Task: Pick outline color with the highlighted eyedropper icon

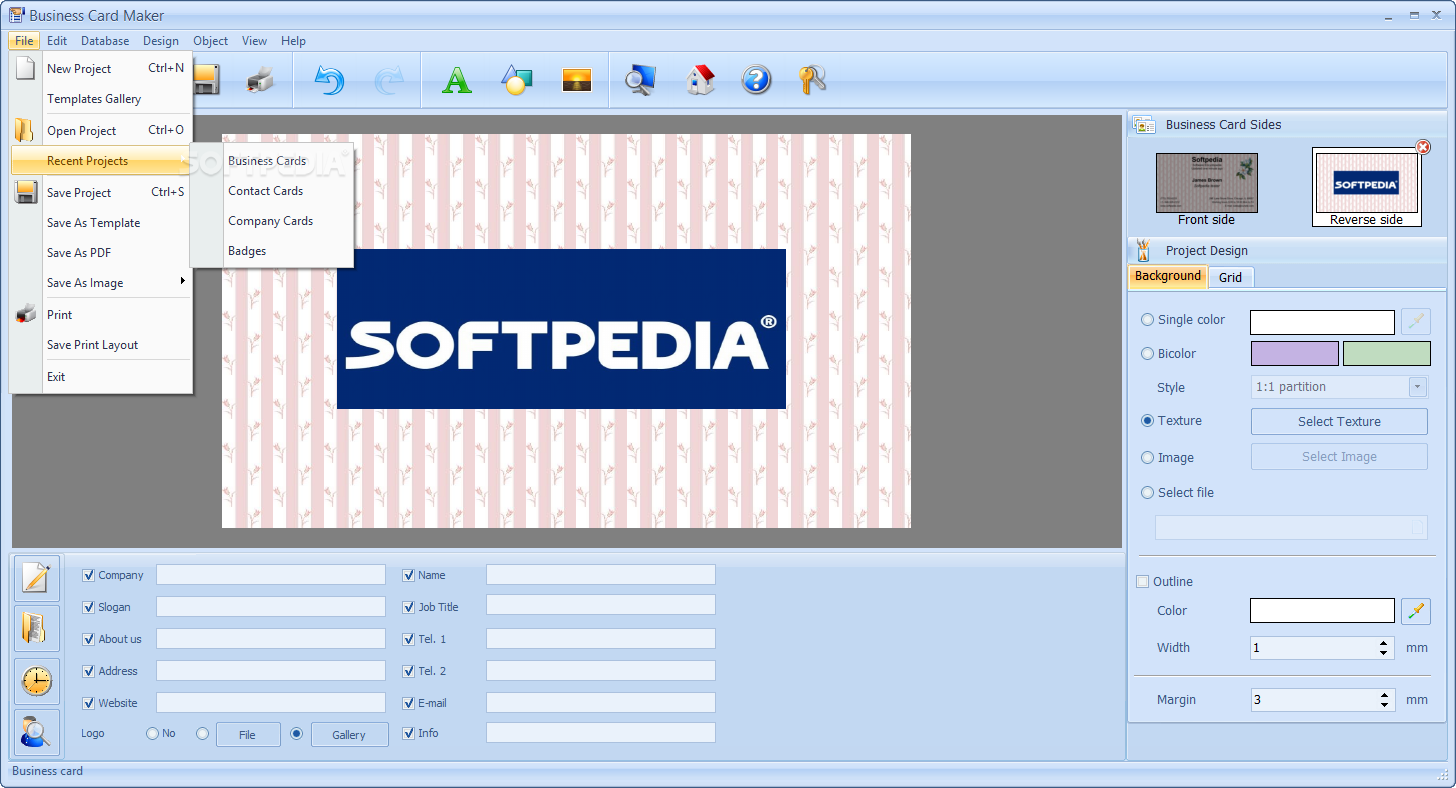Action: click(x=1416, y=611)
